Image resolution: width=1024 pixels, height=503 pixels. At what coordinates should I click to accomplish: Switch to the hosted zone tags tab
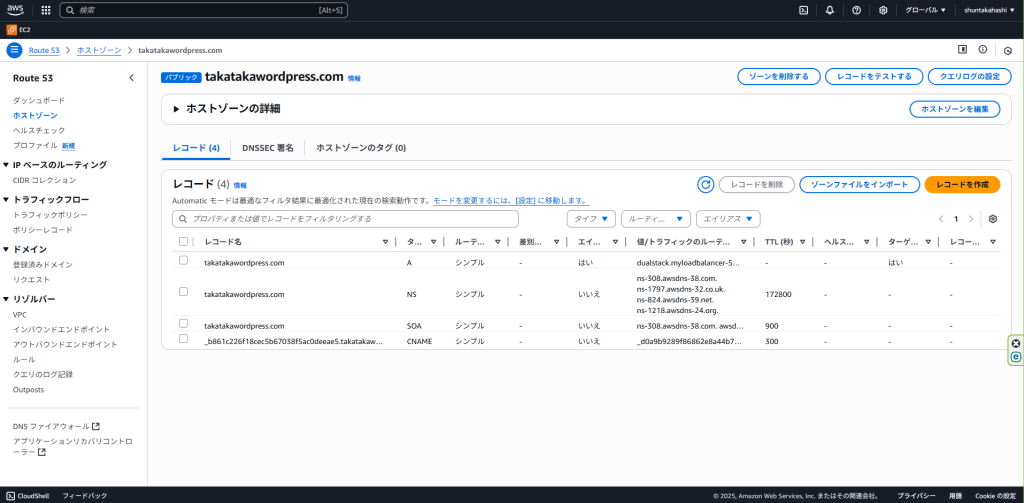tap(361, 148)
